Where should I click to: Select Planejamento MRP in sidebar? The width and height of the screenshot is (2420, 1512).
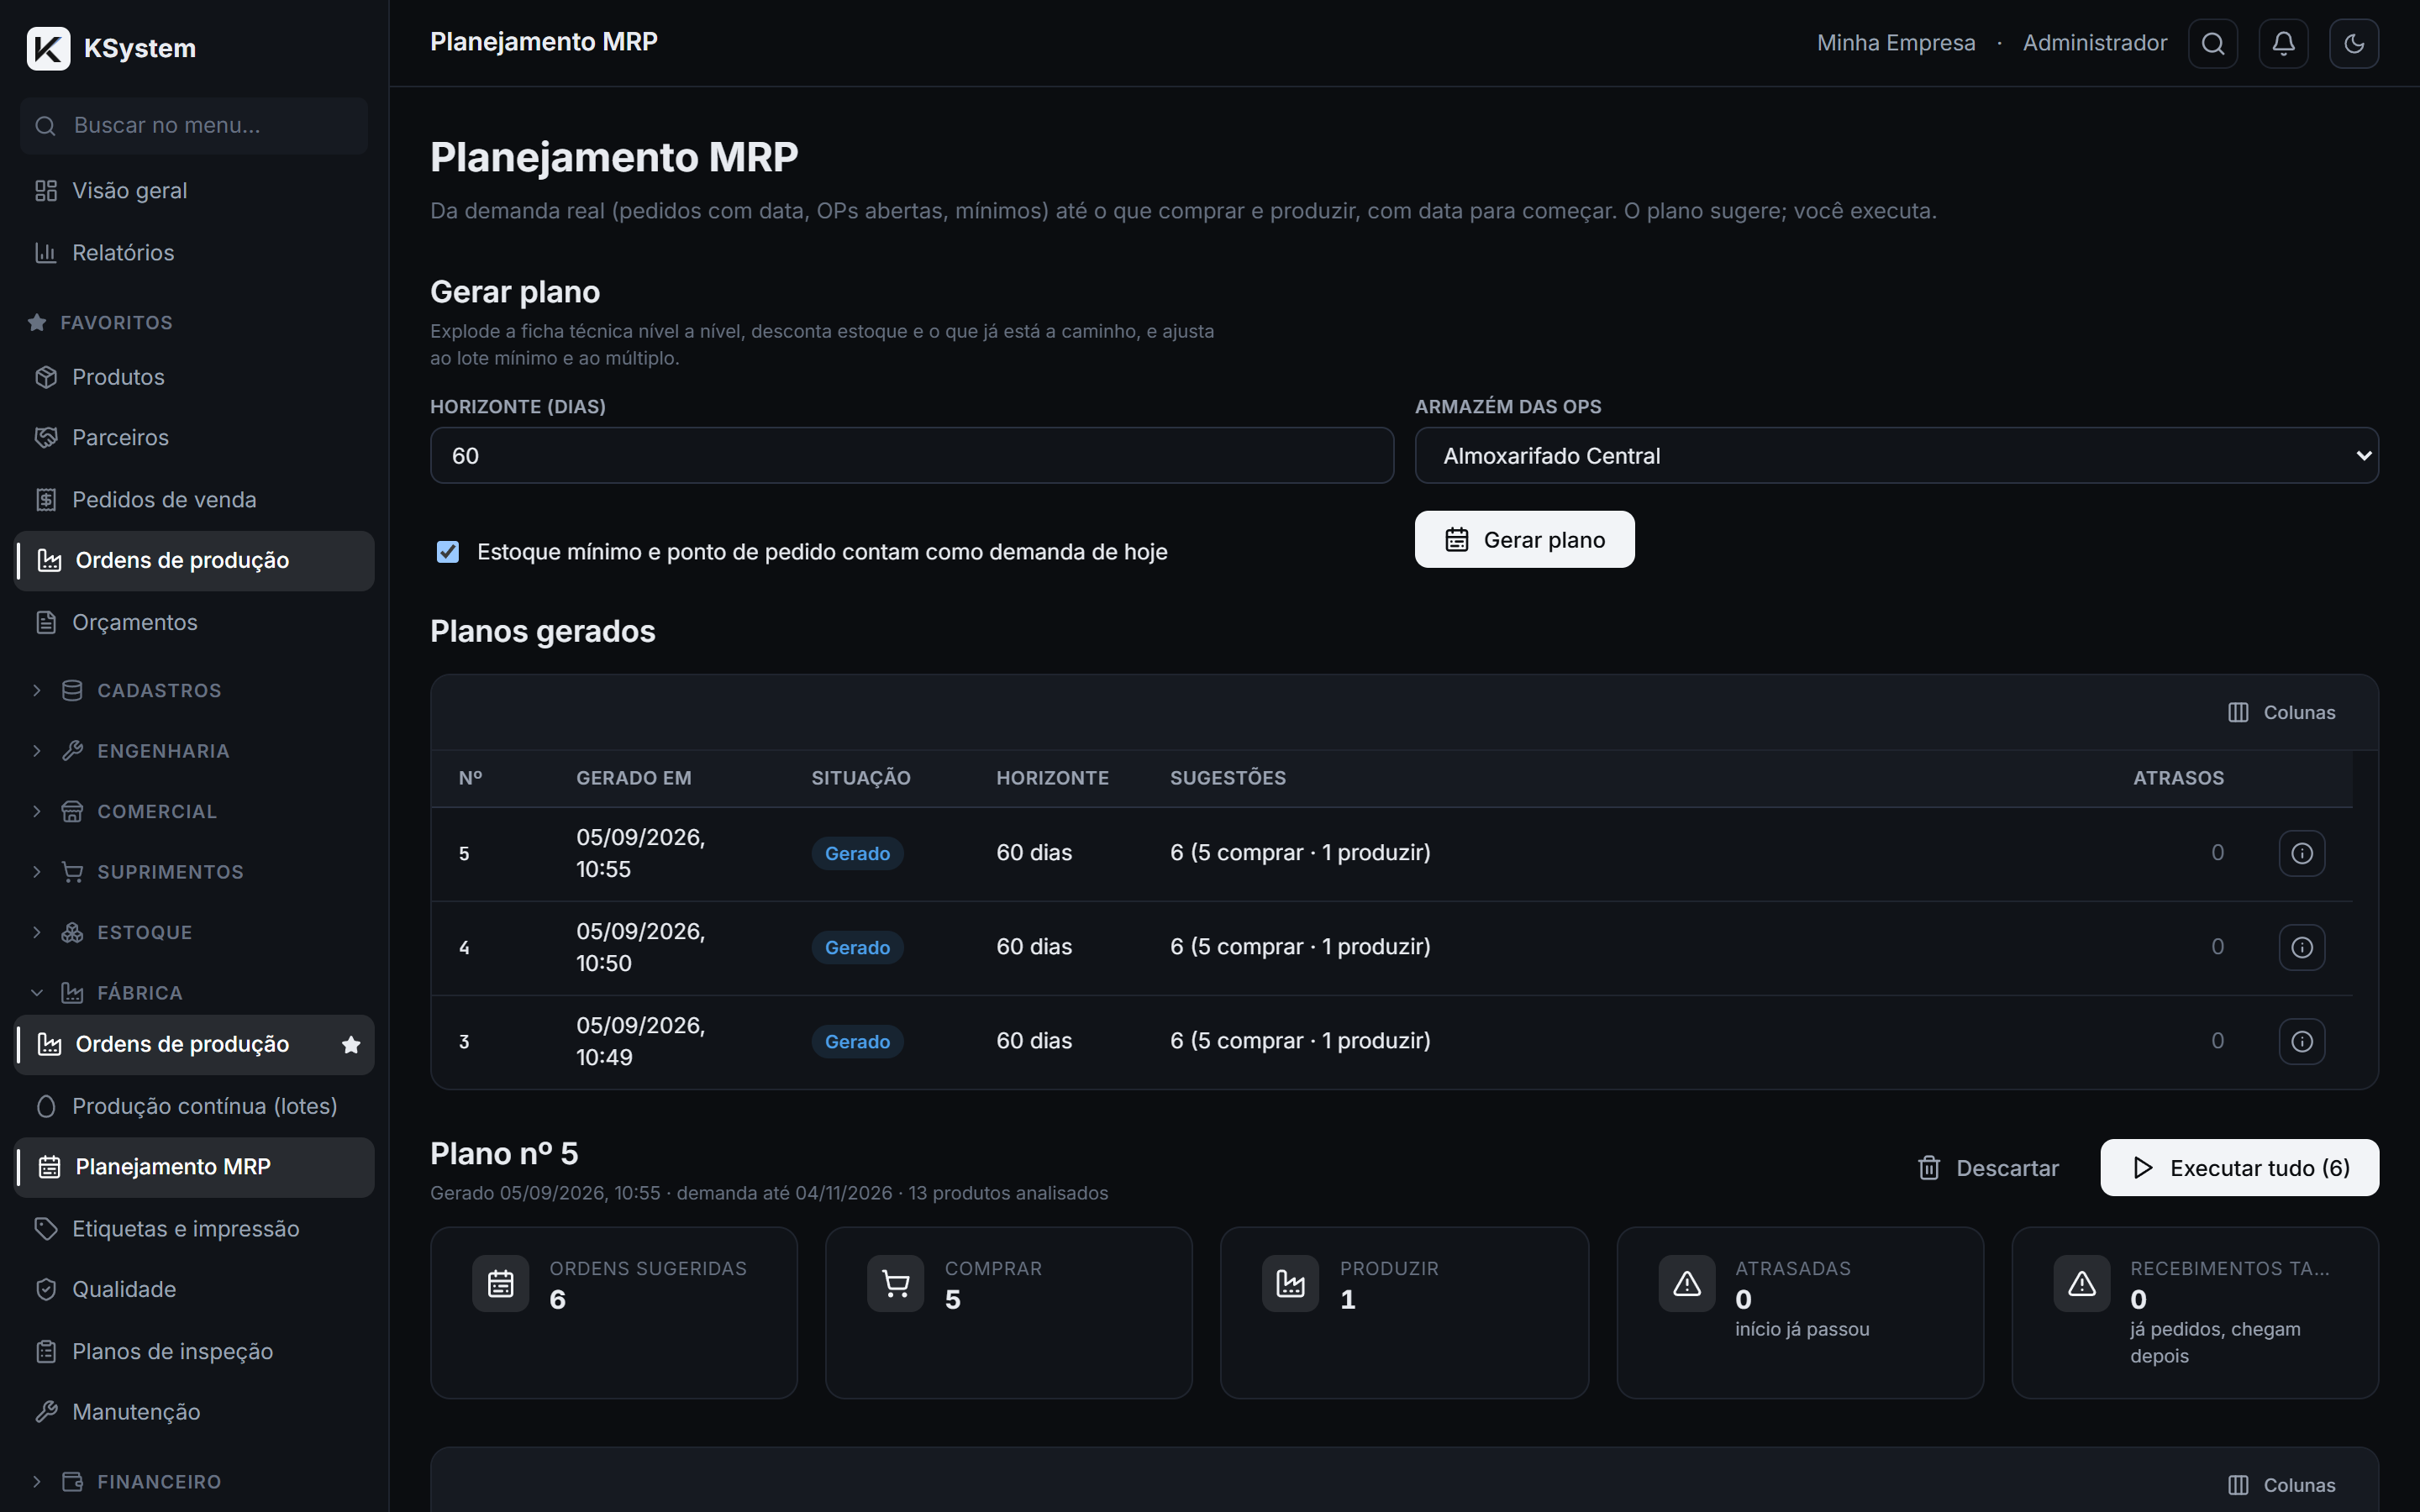(194, 1167)
